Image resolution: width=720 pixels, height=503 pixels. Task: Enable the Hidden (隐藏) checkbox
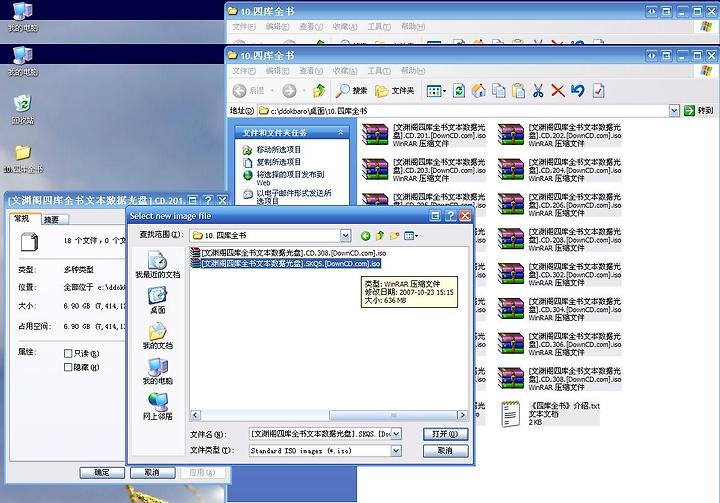(x=68, y=367)
